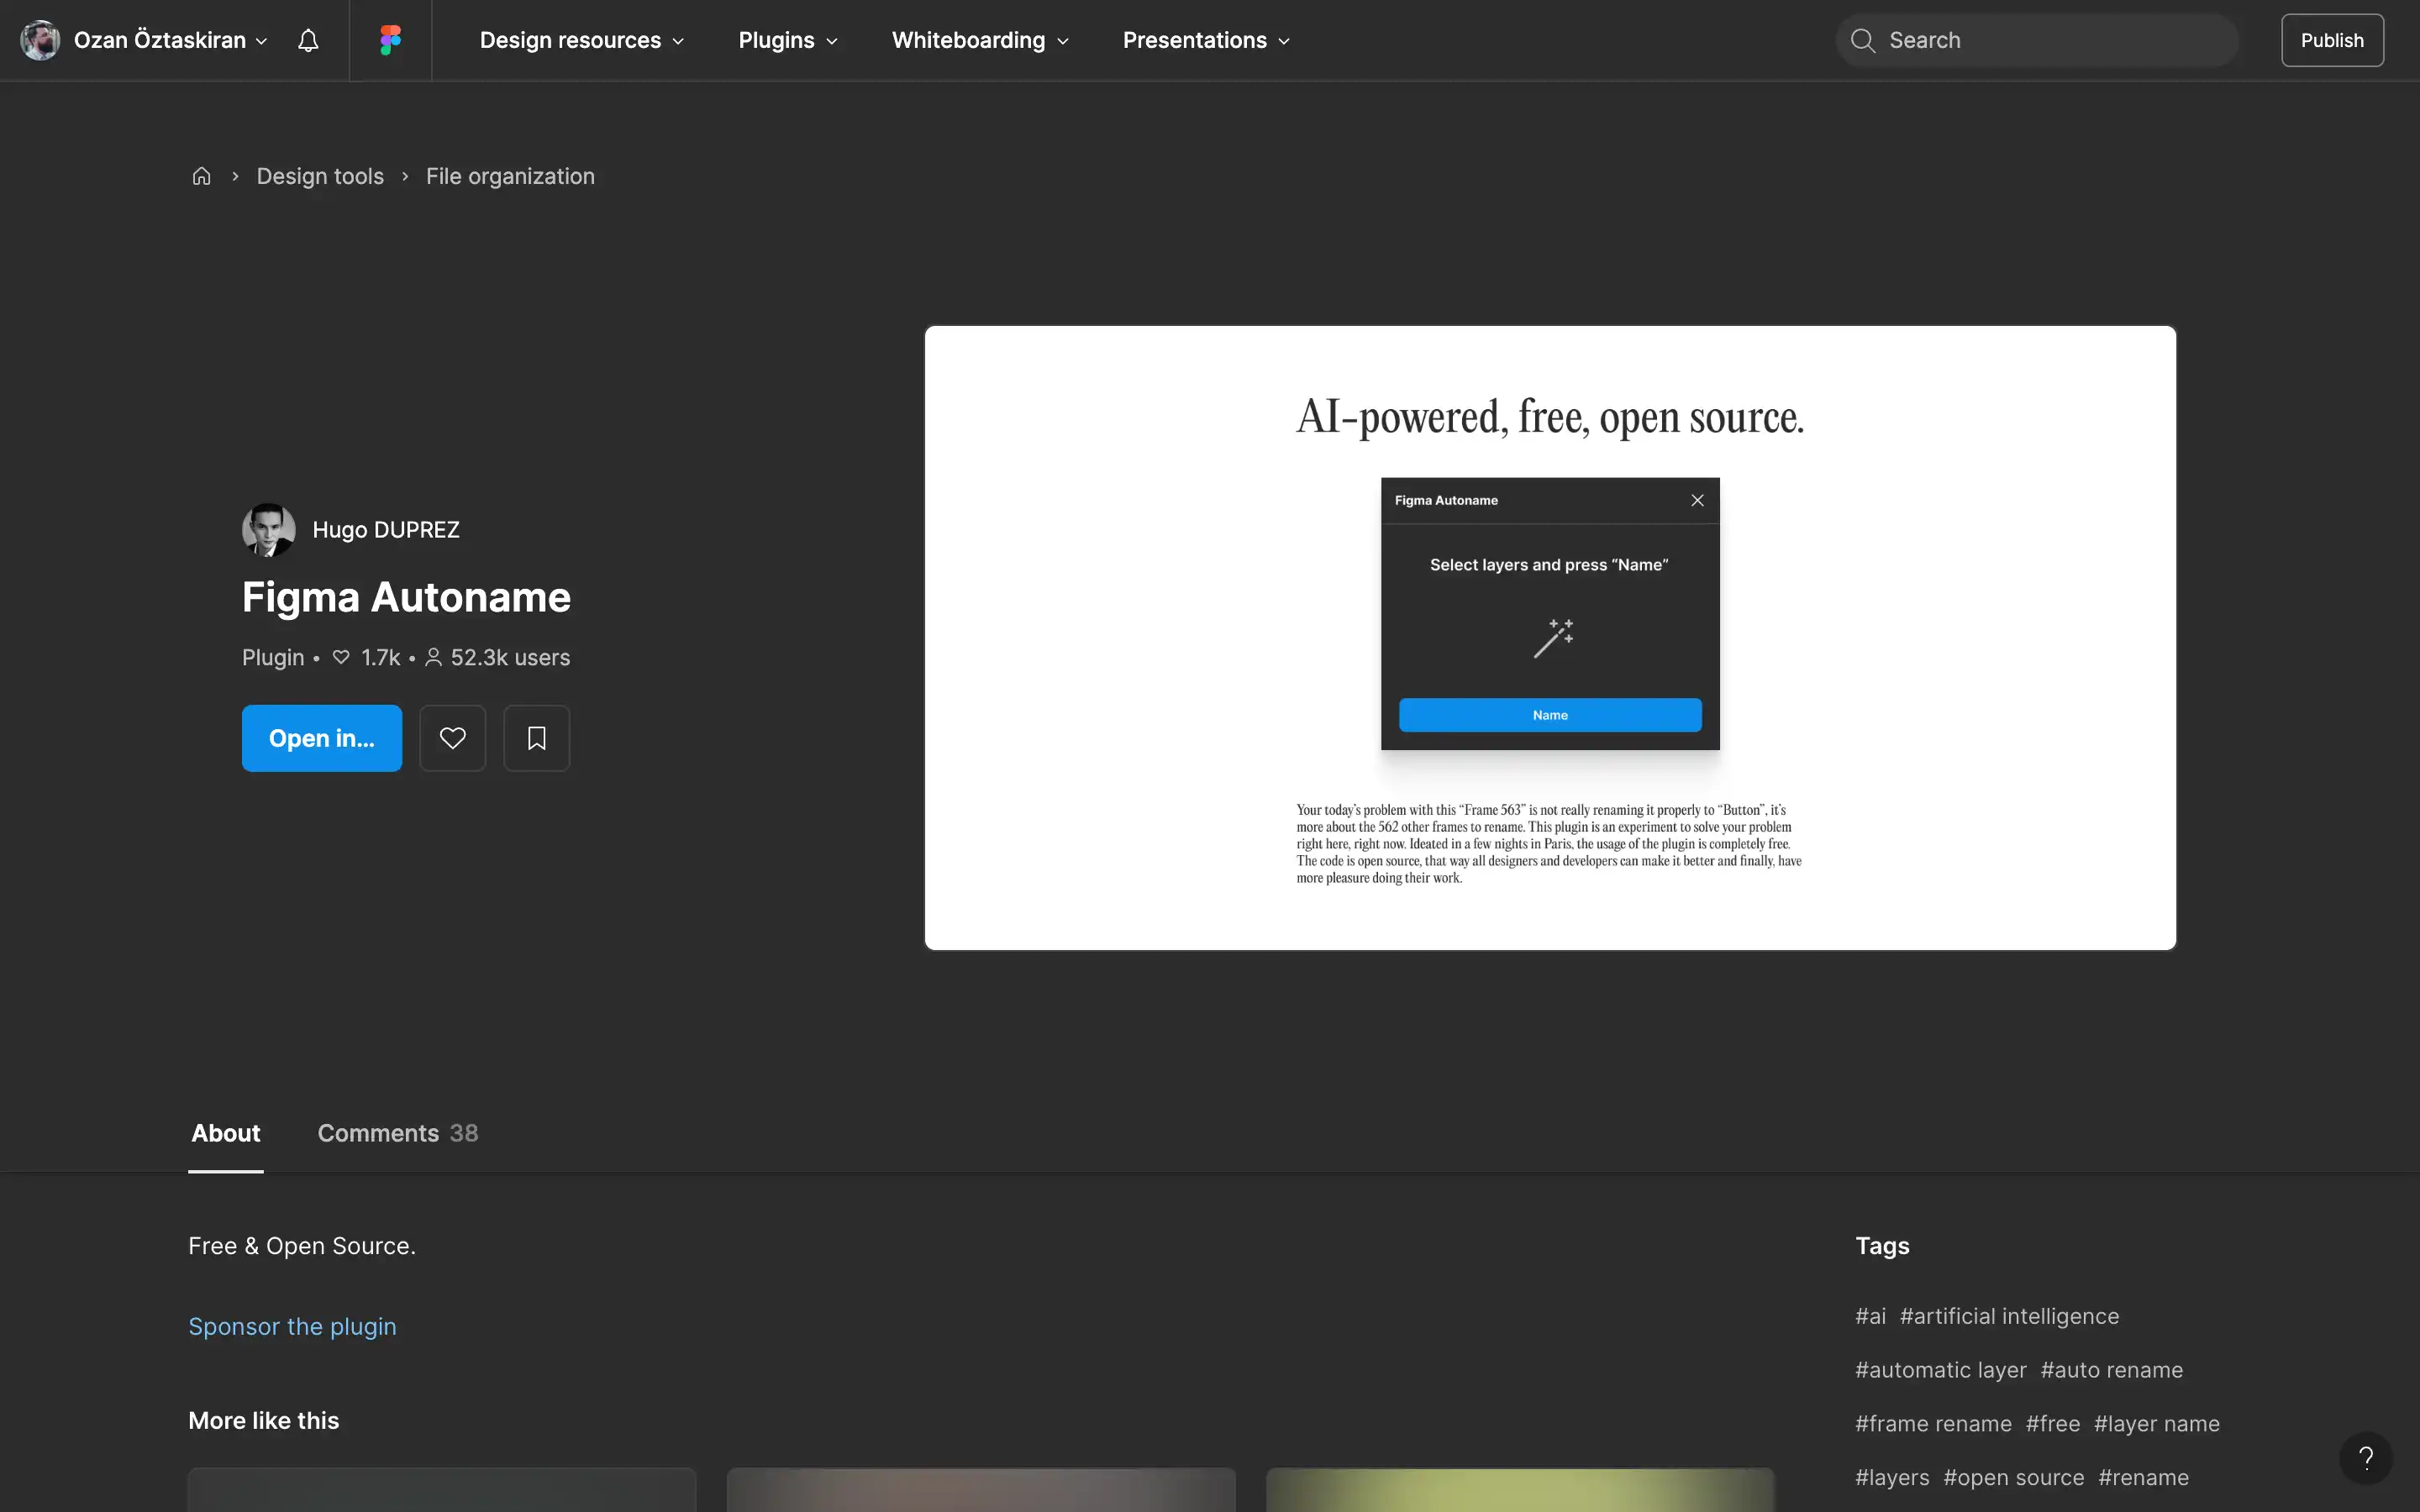Image resolution: width=2420 pixels, height=1512 pixels.
Task: Click the search magnifier icon
Action: coord(1862,40)
